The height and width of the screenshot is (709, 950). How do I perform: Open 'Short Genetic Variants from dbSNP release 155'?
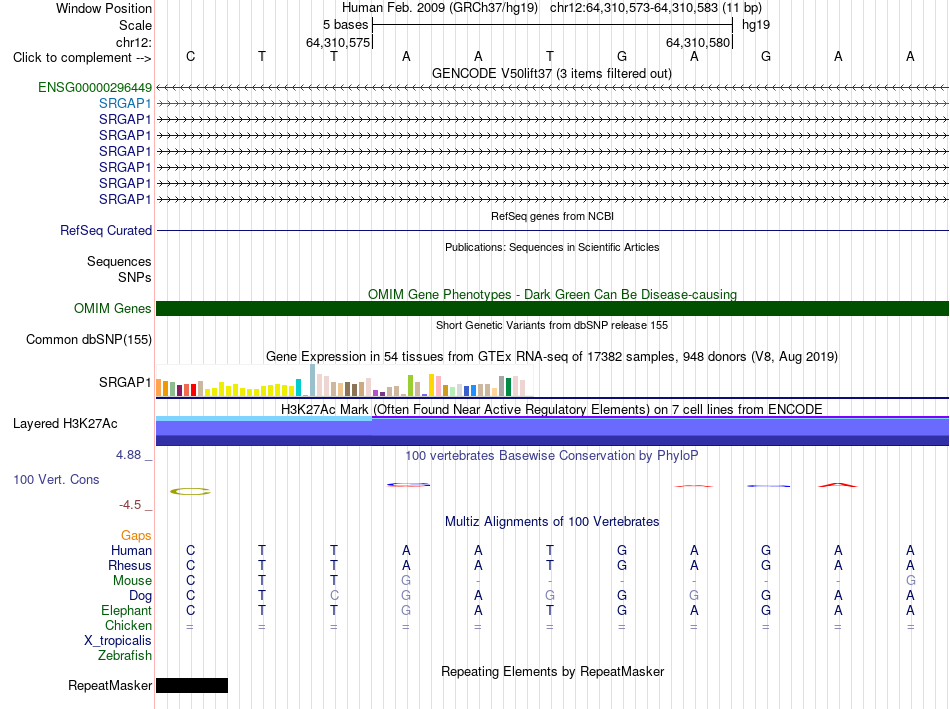click(x=552, y=325)
